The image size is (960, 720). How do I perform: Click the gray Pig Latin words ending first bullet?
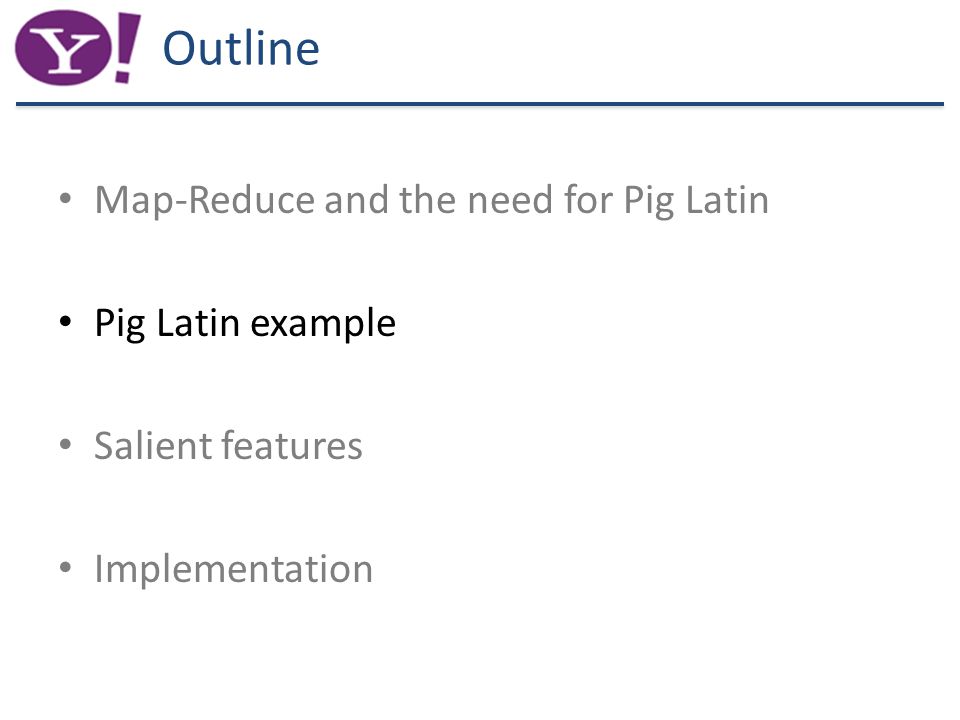pyautogui.click(x=696, y=200)
